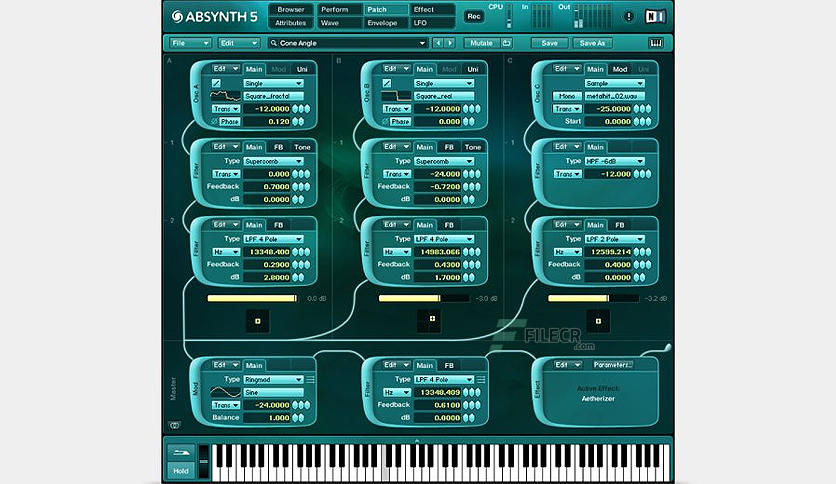Click the Save As button
The width and height of the screenshot is (836, 484).
pos(592,43)
